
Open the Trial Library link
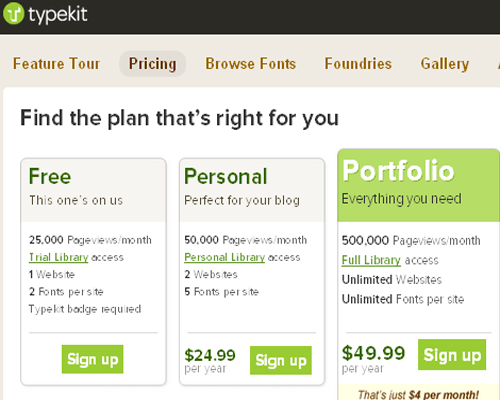point(59,257)
